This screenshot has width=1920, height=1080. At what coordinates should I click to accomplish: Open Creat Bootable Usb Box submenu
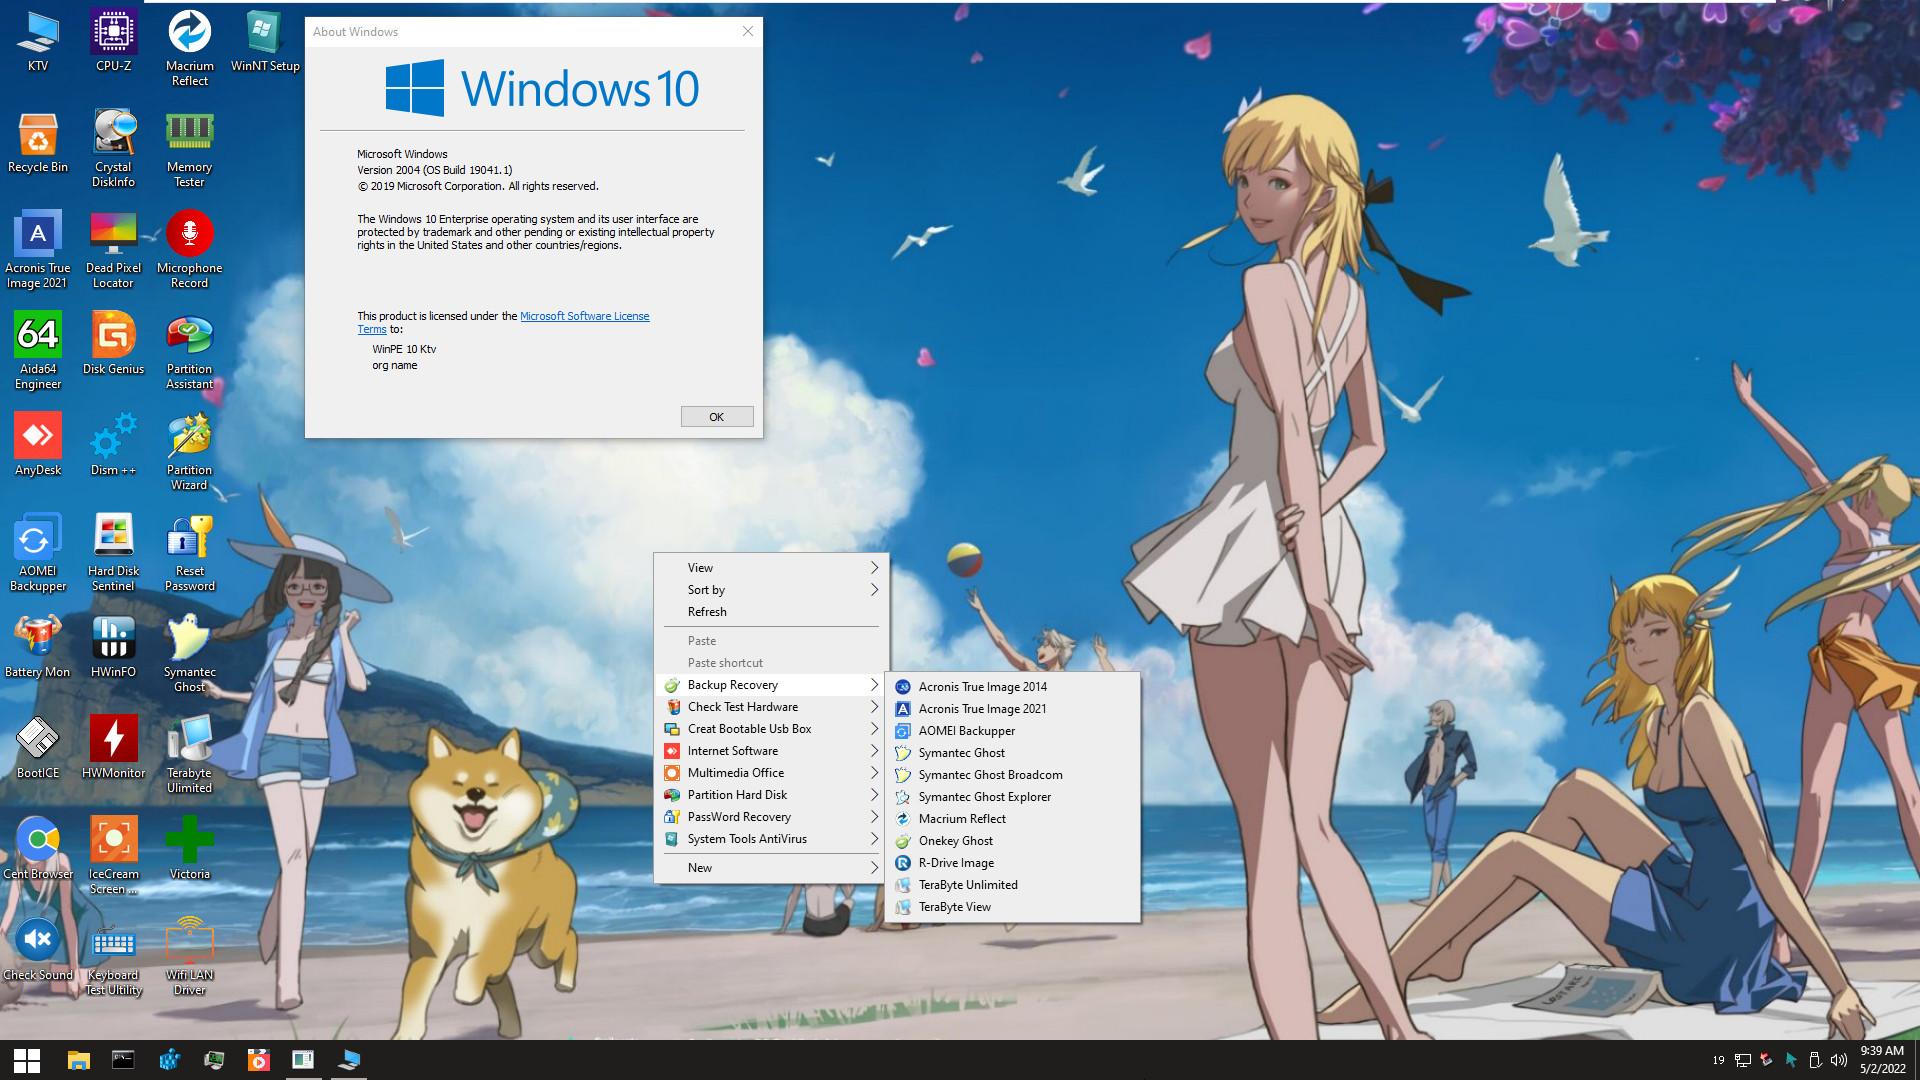tap(771, 729)
